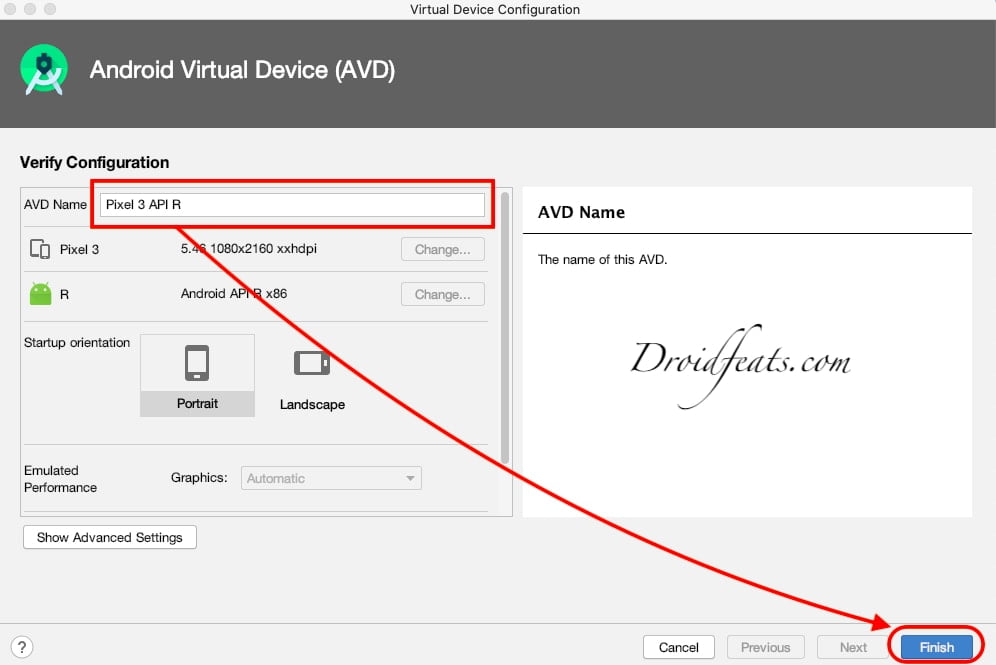Viewport: 996px width, 665px height.
Task: Click the Pixel 3 phone hardware icon
Action: (x=39, y=249)
